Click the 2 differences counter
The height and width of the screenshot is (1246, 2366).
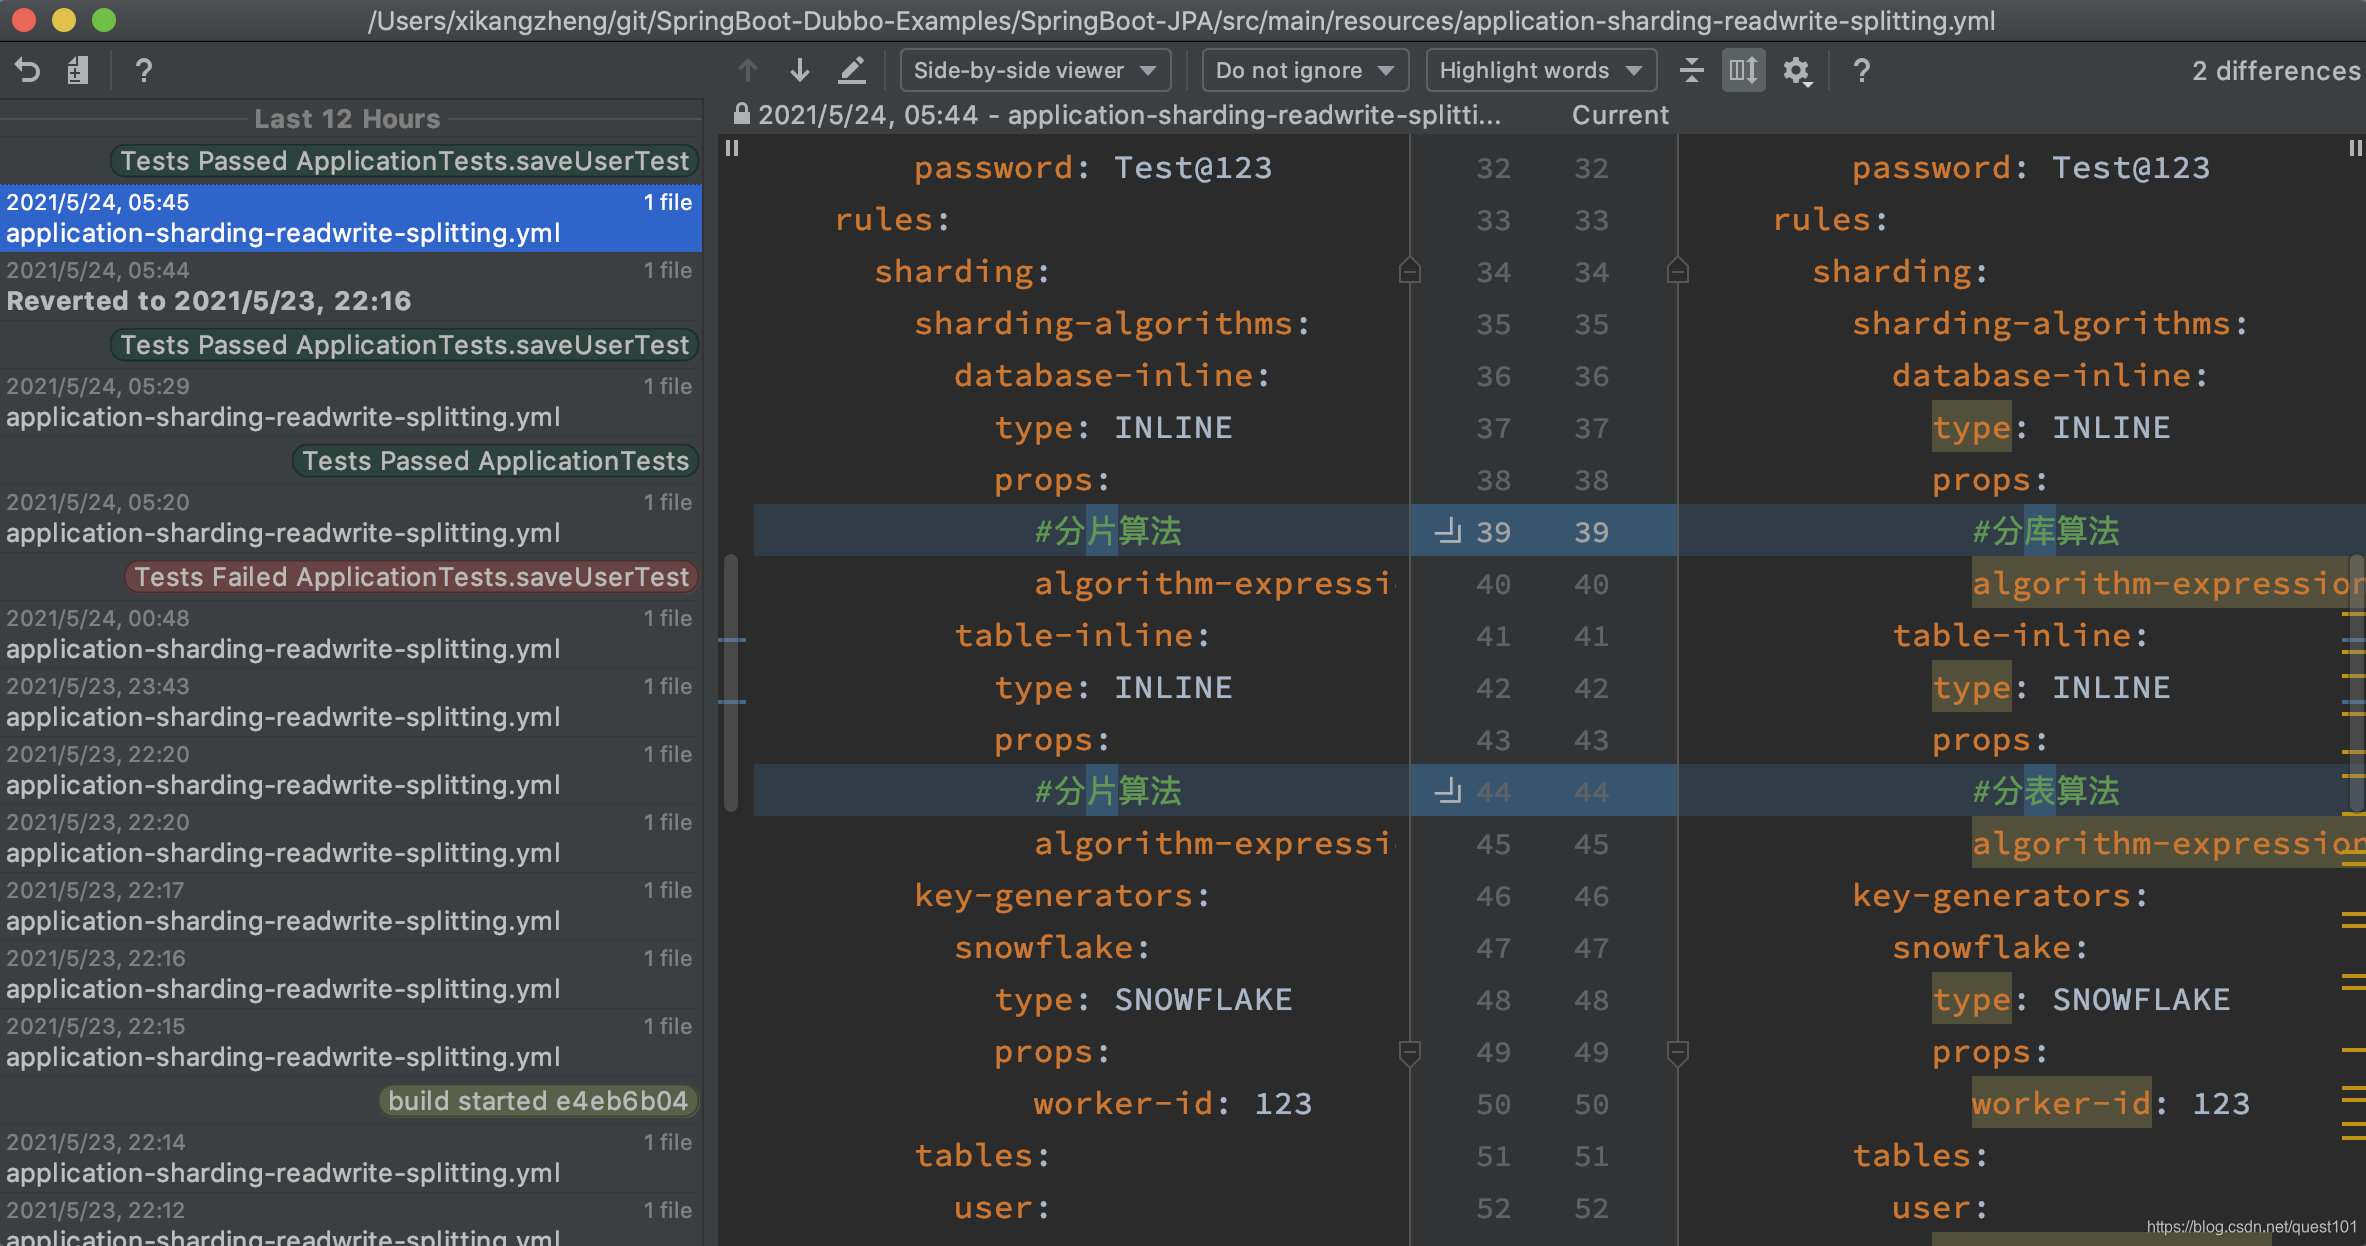pos(2276,70)
